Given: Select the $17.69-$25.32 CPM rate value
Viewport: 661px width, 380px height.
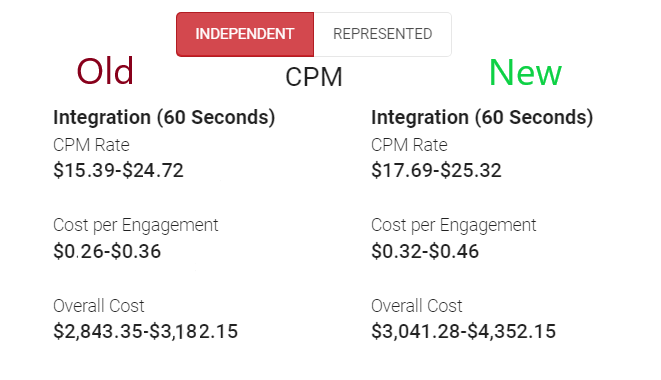Looking at the screenshot, I should click(x=436, y=170).
